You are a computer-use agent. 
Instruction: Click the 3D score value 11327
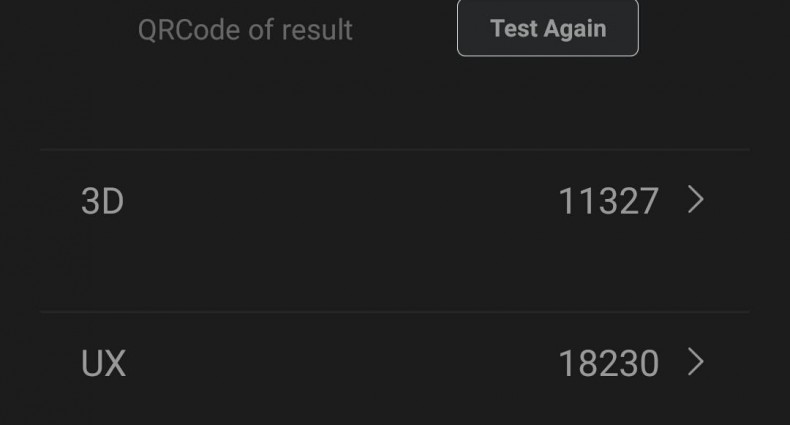tap(608, 202)
